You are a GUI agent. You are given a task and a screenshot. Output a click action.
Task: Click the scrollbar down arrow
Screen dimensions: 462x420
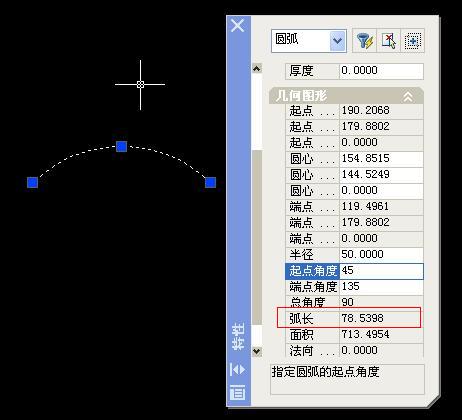coord(256,351)
